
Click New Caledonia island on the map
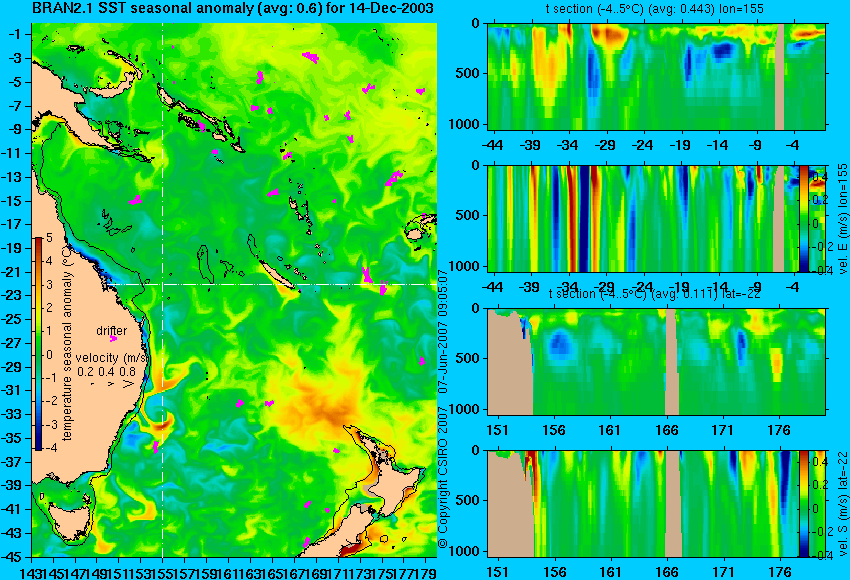[x=277, y=275]
